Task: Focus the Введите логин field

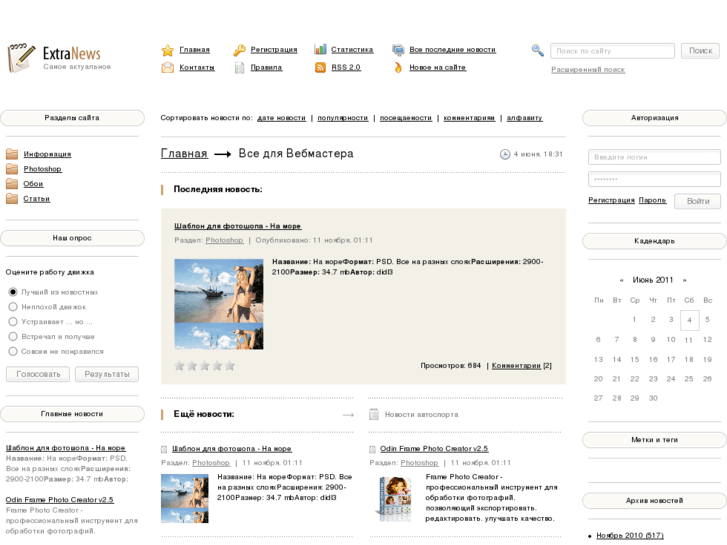Action: (654, 157)
